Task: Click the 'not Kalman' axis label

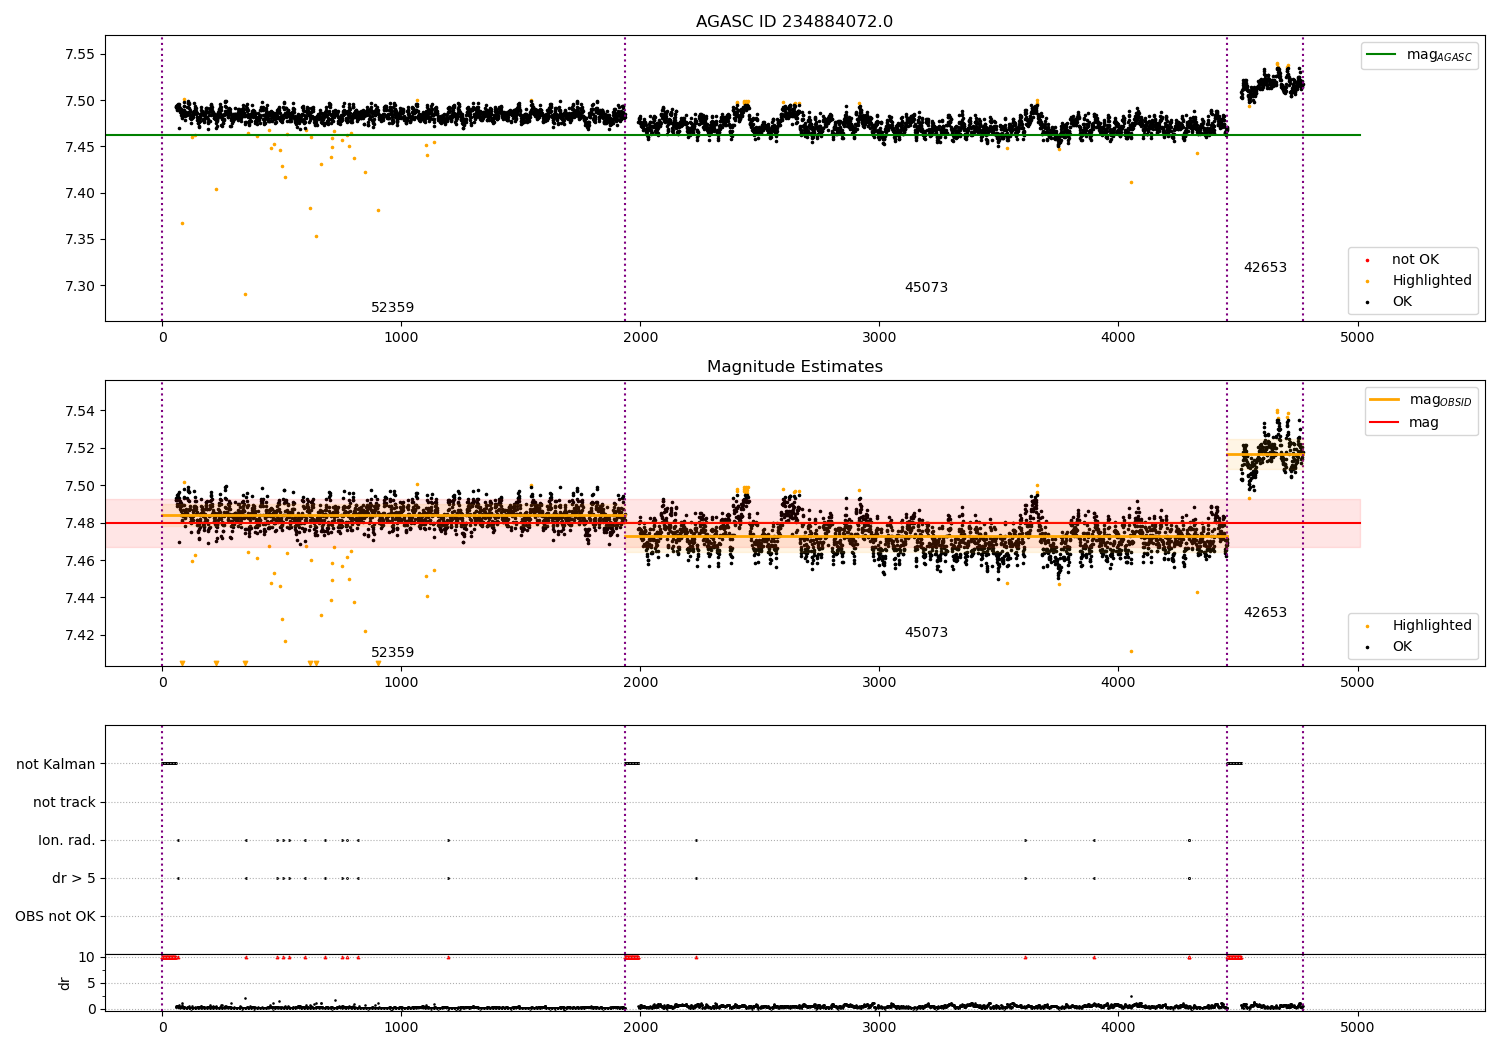Action: click(x=56, y=764)
